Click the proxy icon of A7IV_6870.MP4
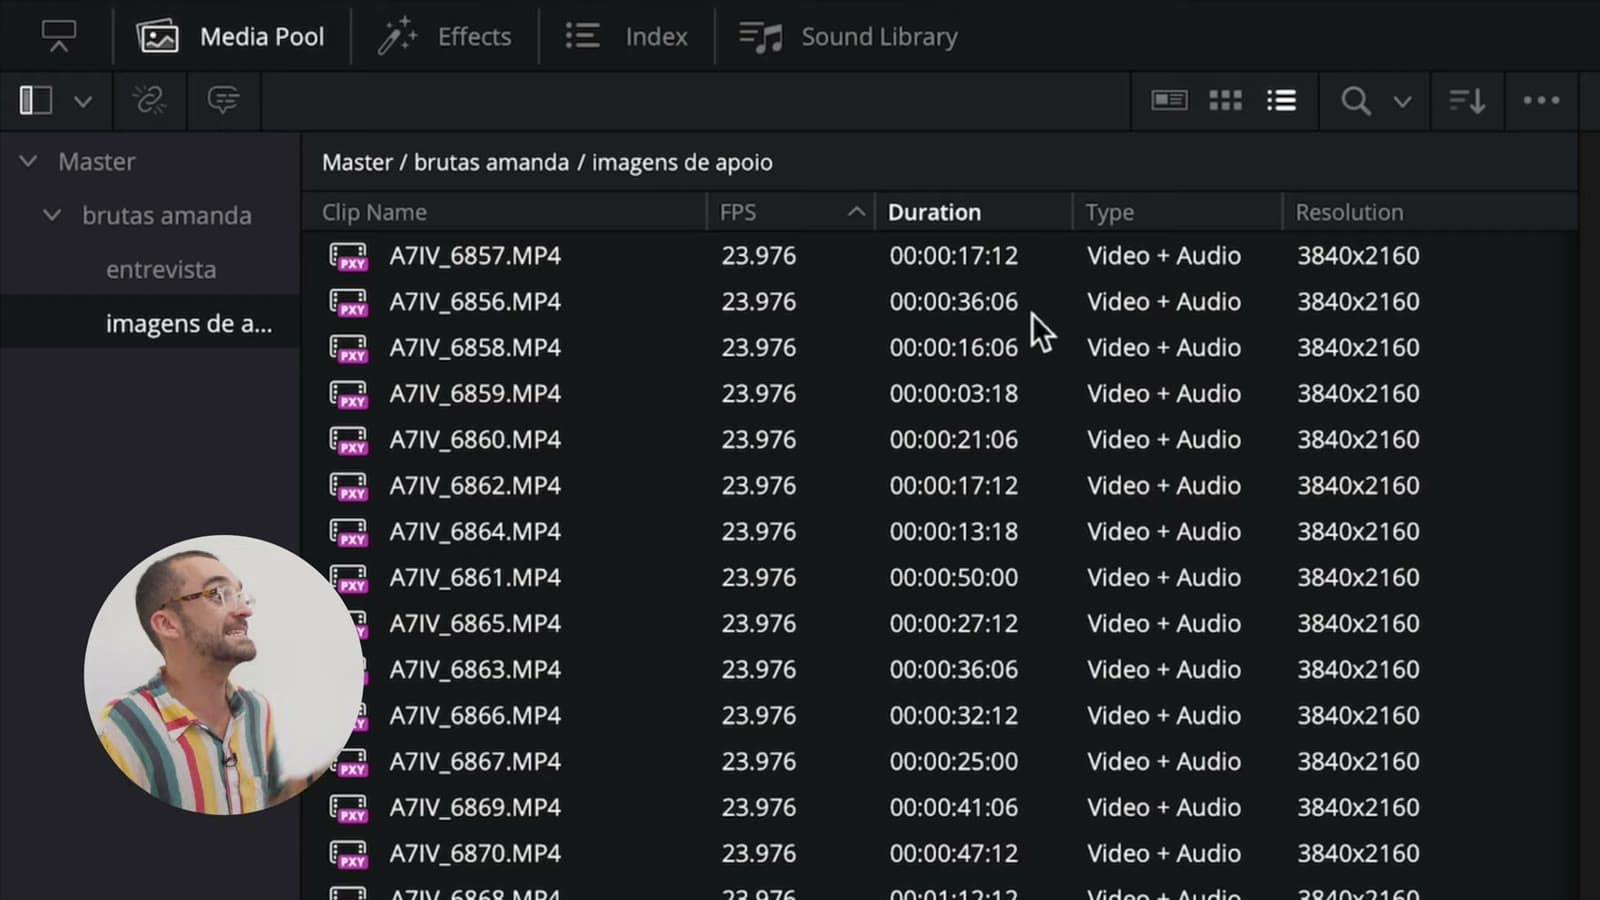Screen dimensions: 1600x900 pos(349,854)
